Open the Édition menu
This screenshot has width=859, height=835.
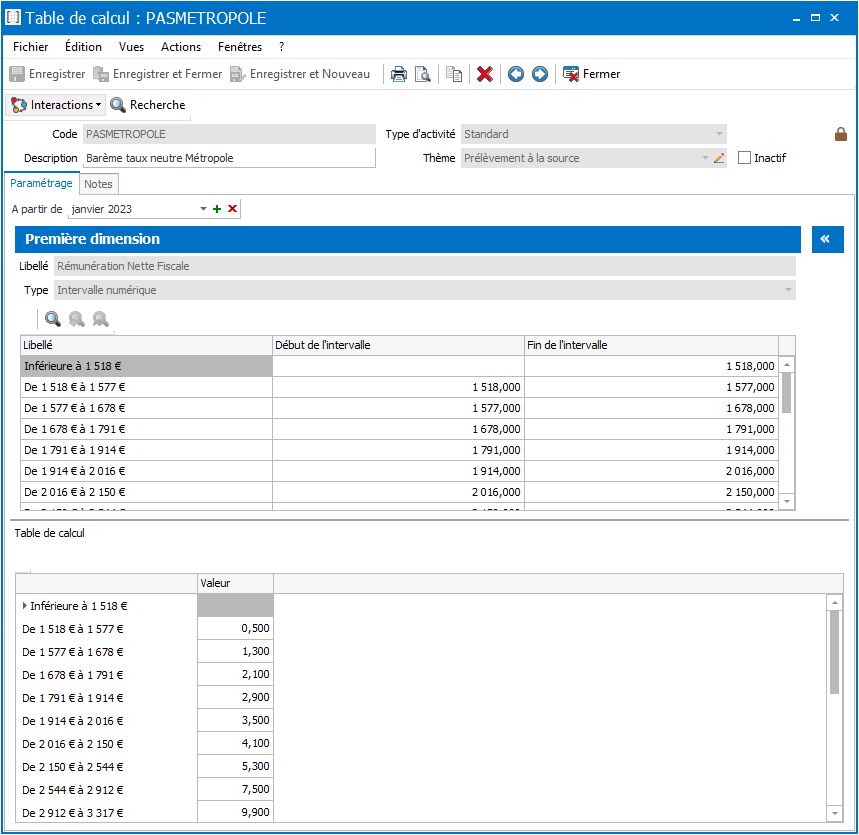(83, 47)
